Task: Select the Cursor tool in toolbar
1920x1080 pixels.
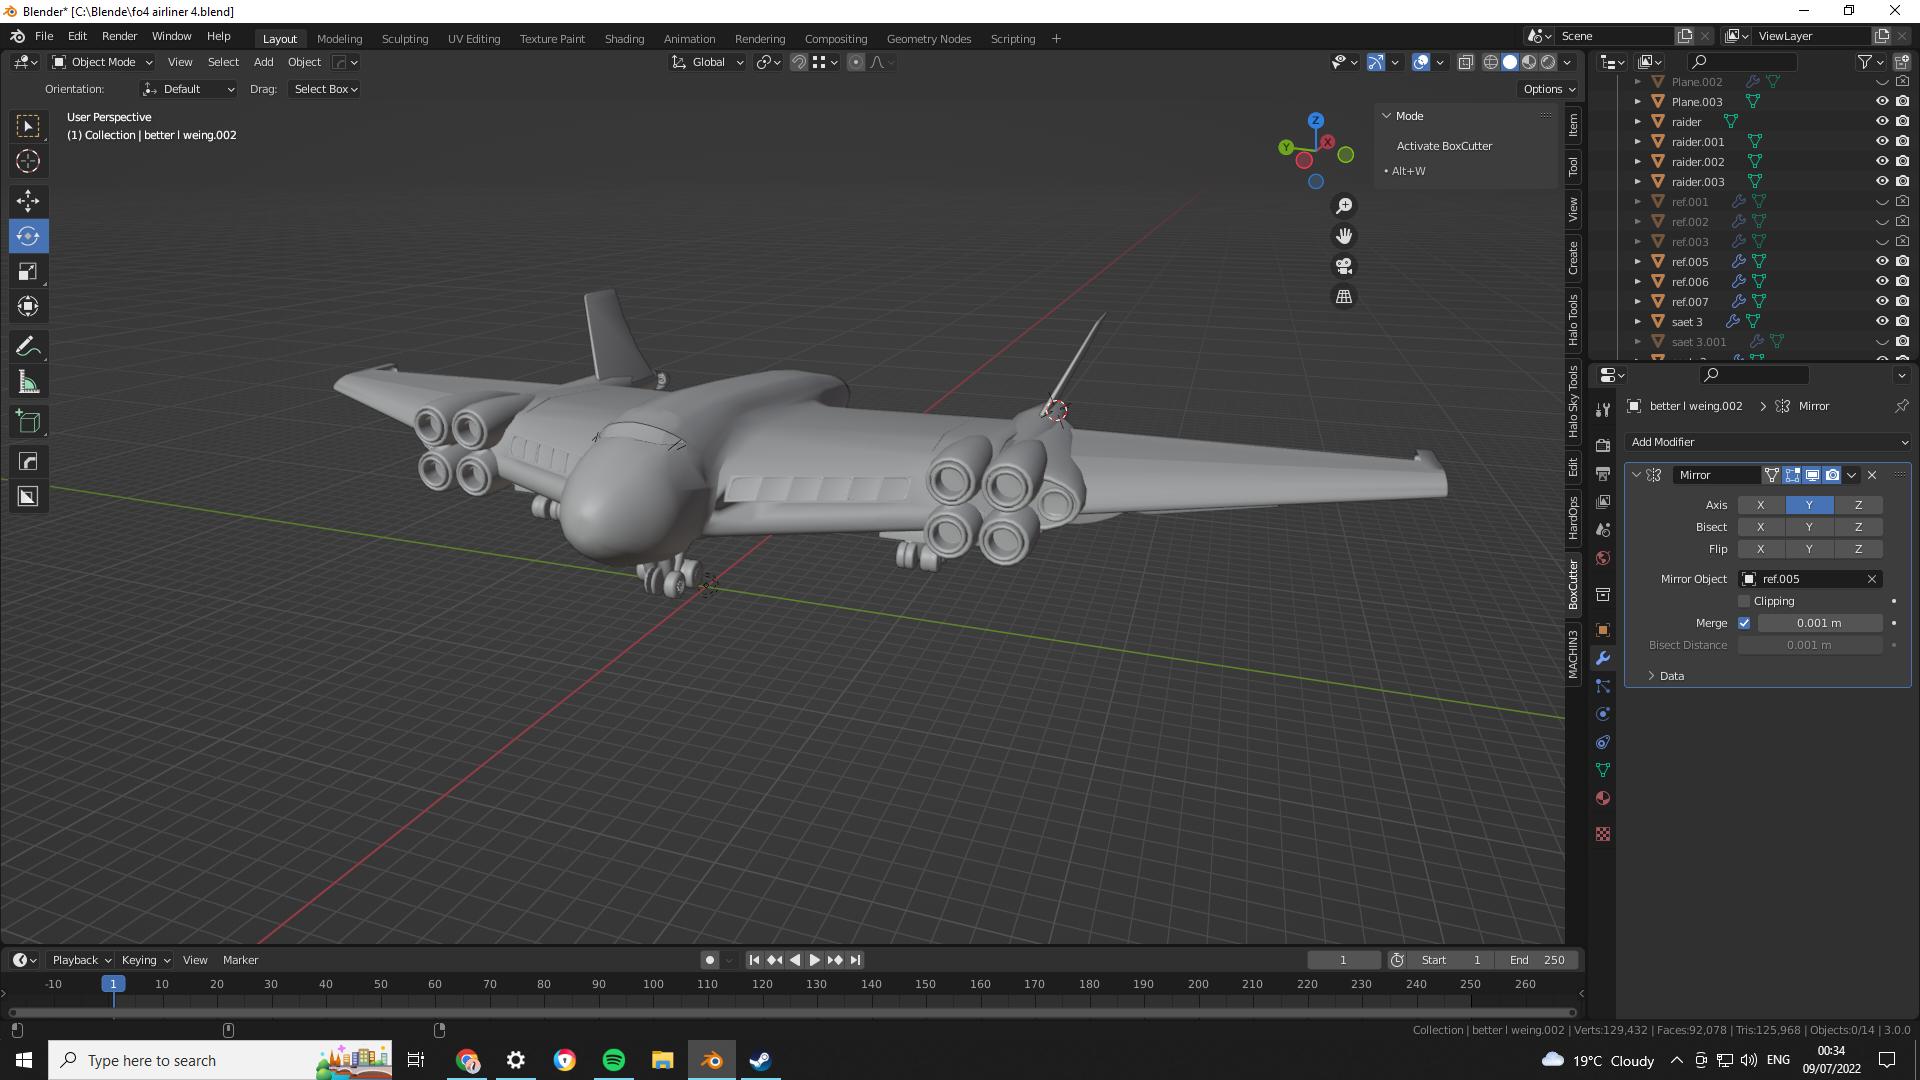Action: (x=28, y=161)
